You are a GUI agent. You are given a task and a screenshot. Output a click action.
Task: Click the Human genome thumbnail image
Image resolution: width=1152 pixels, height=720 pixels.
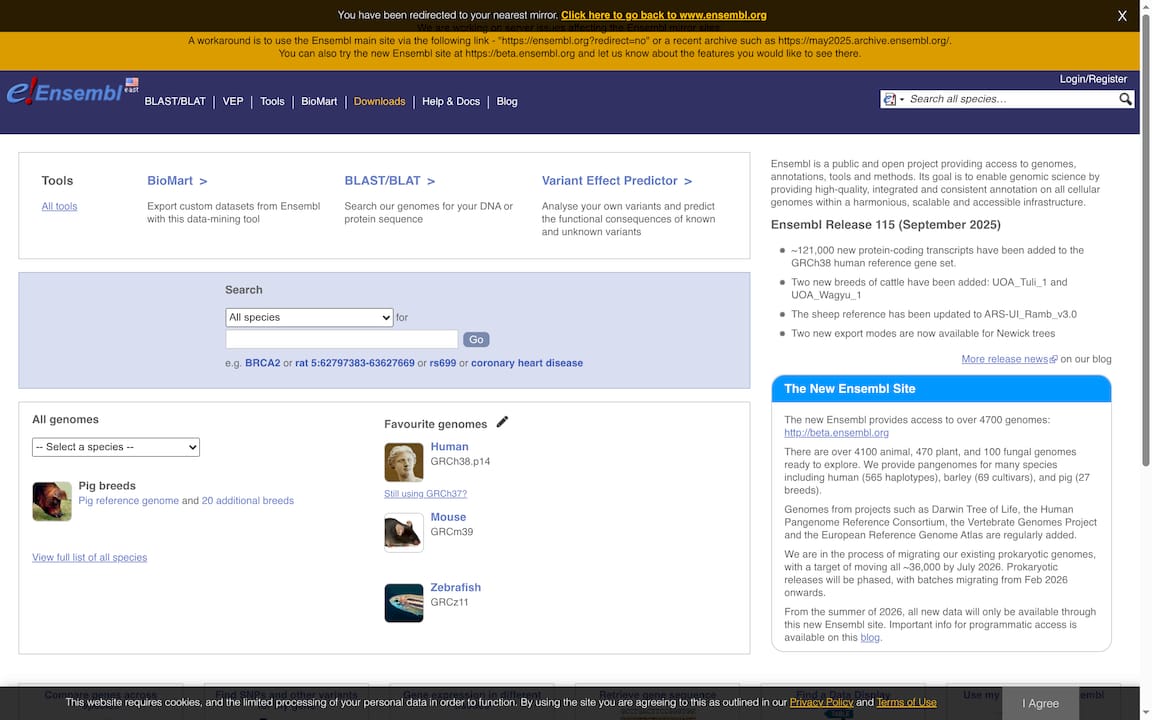pyautogui.click(x=404, y=463)
